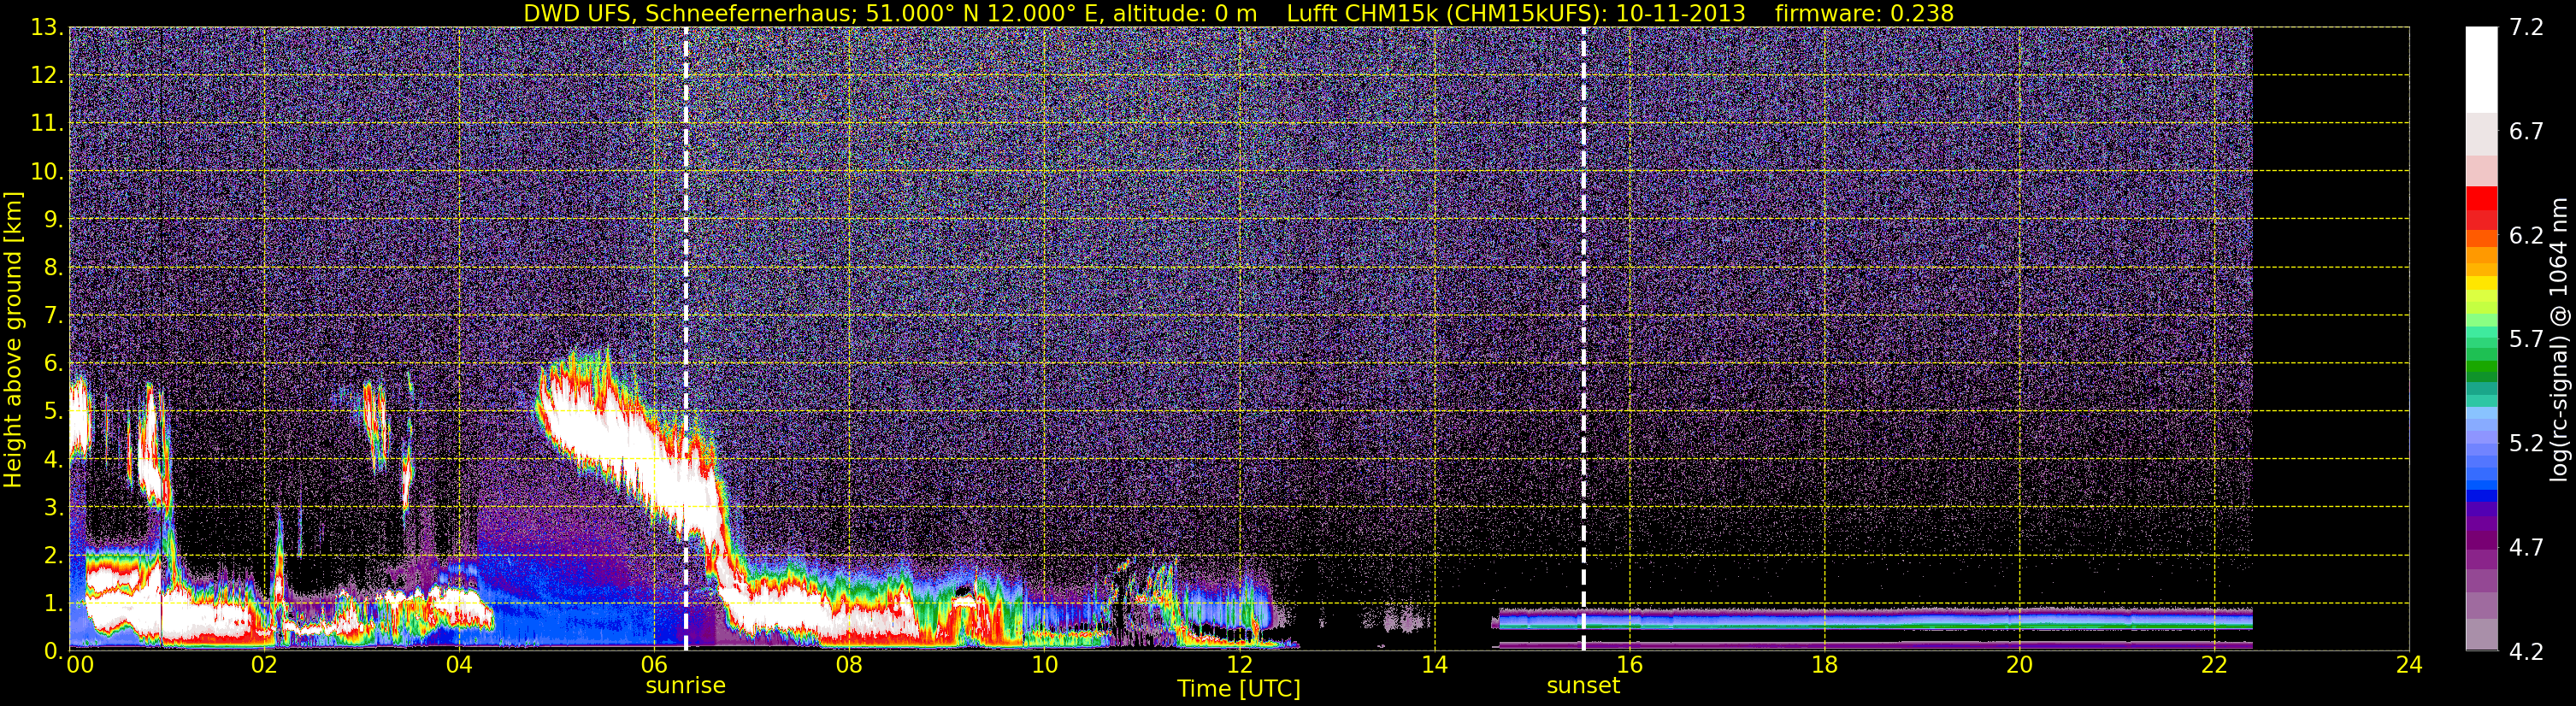Viewport: 2576px width, 706px height.
Task: Click the time axis tick '16'
Action: click(x=1629, y=666)
